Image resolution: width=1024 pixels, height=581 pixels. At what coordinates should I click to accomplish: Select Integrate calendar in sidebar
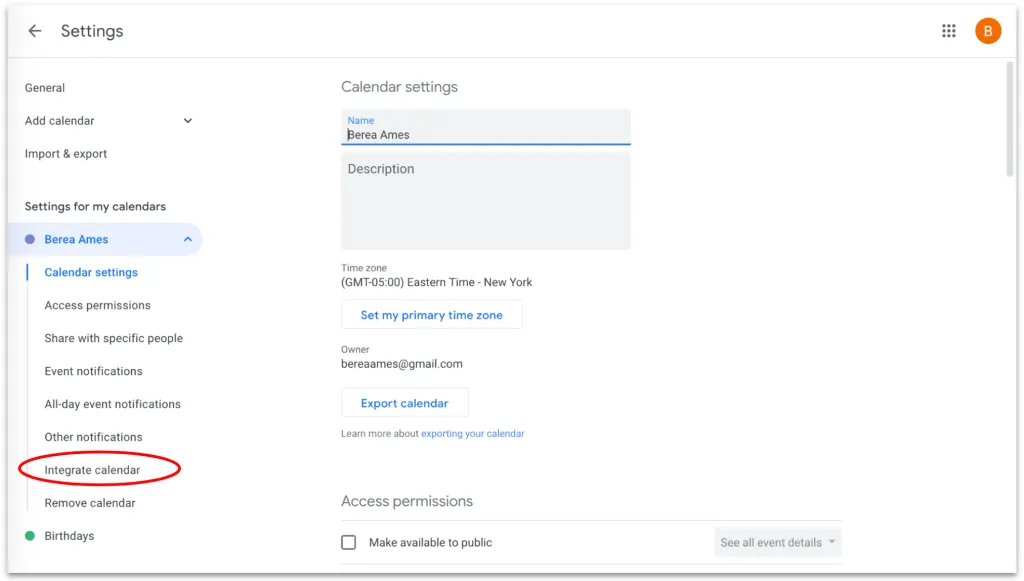[x=92, y=470]
